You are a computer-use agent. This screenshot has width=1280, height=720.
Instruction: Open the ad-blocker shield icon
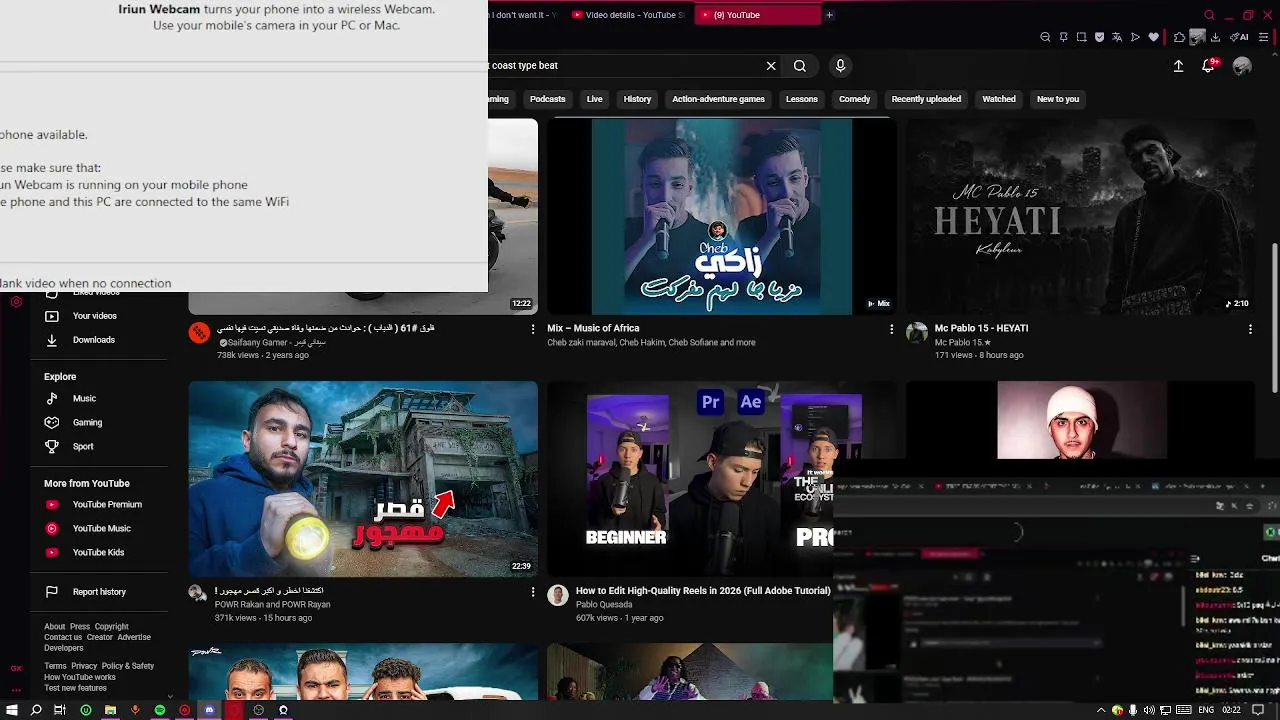click(1099, 37)
